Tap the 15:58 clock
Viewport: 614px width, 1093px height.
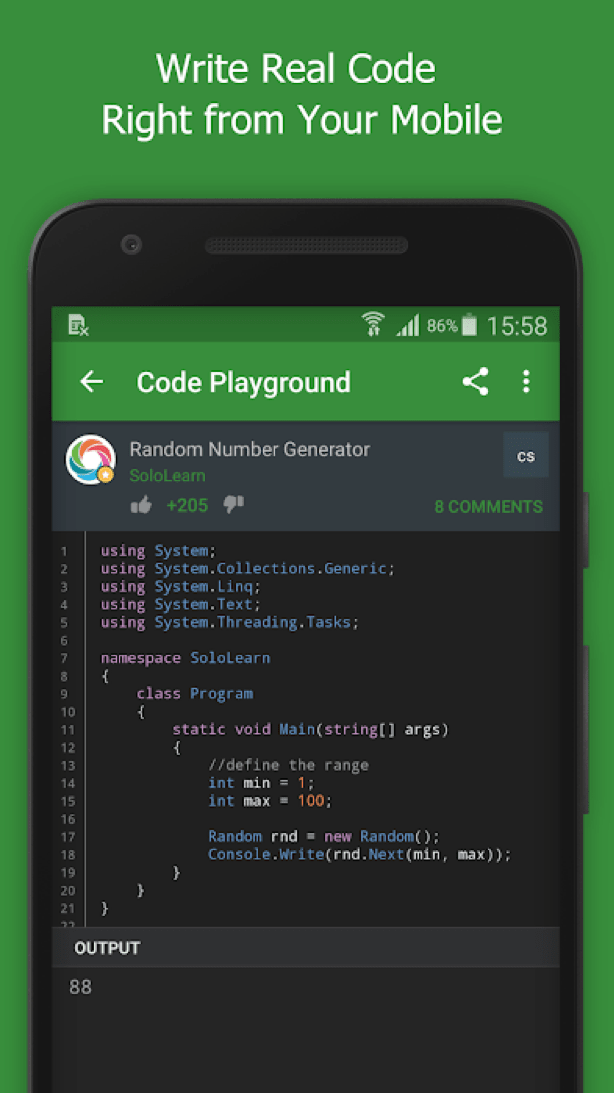tap(516, 326)
